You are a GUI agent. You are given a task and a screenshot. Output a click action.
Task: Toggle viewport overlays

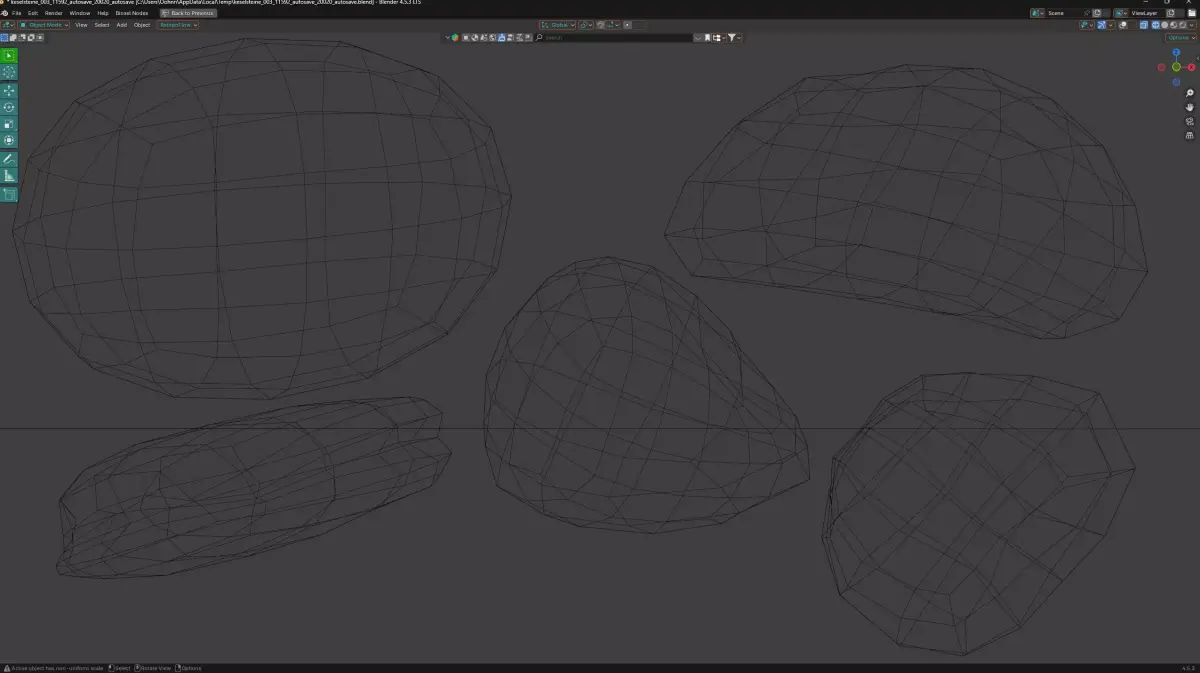(x=1123, y=25)
